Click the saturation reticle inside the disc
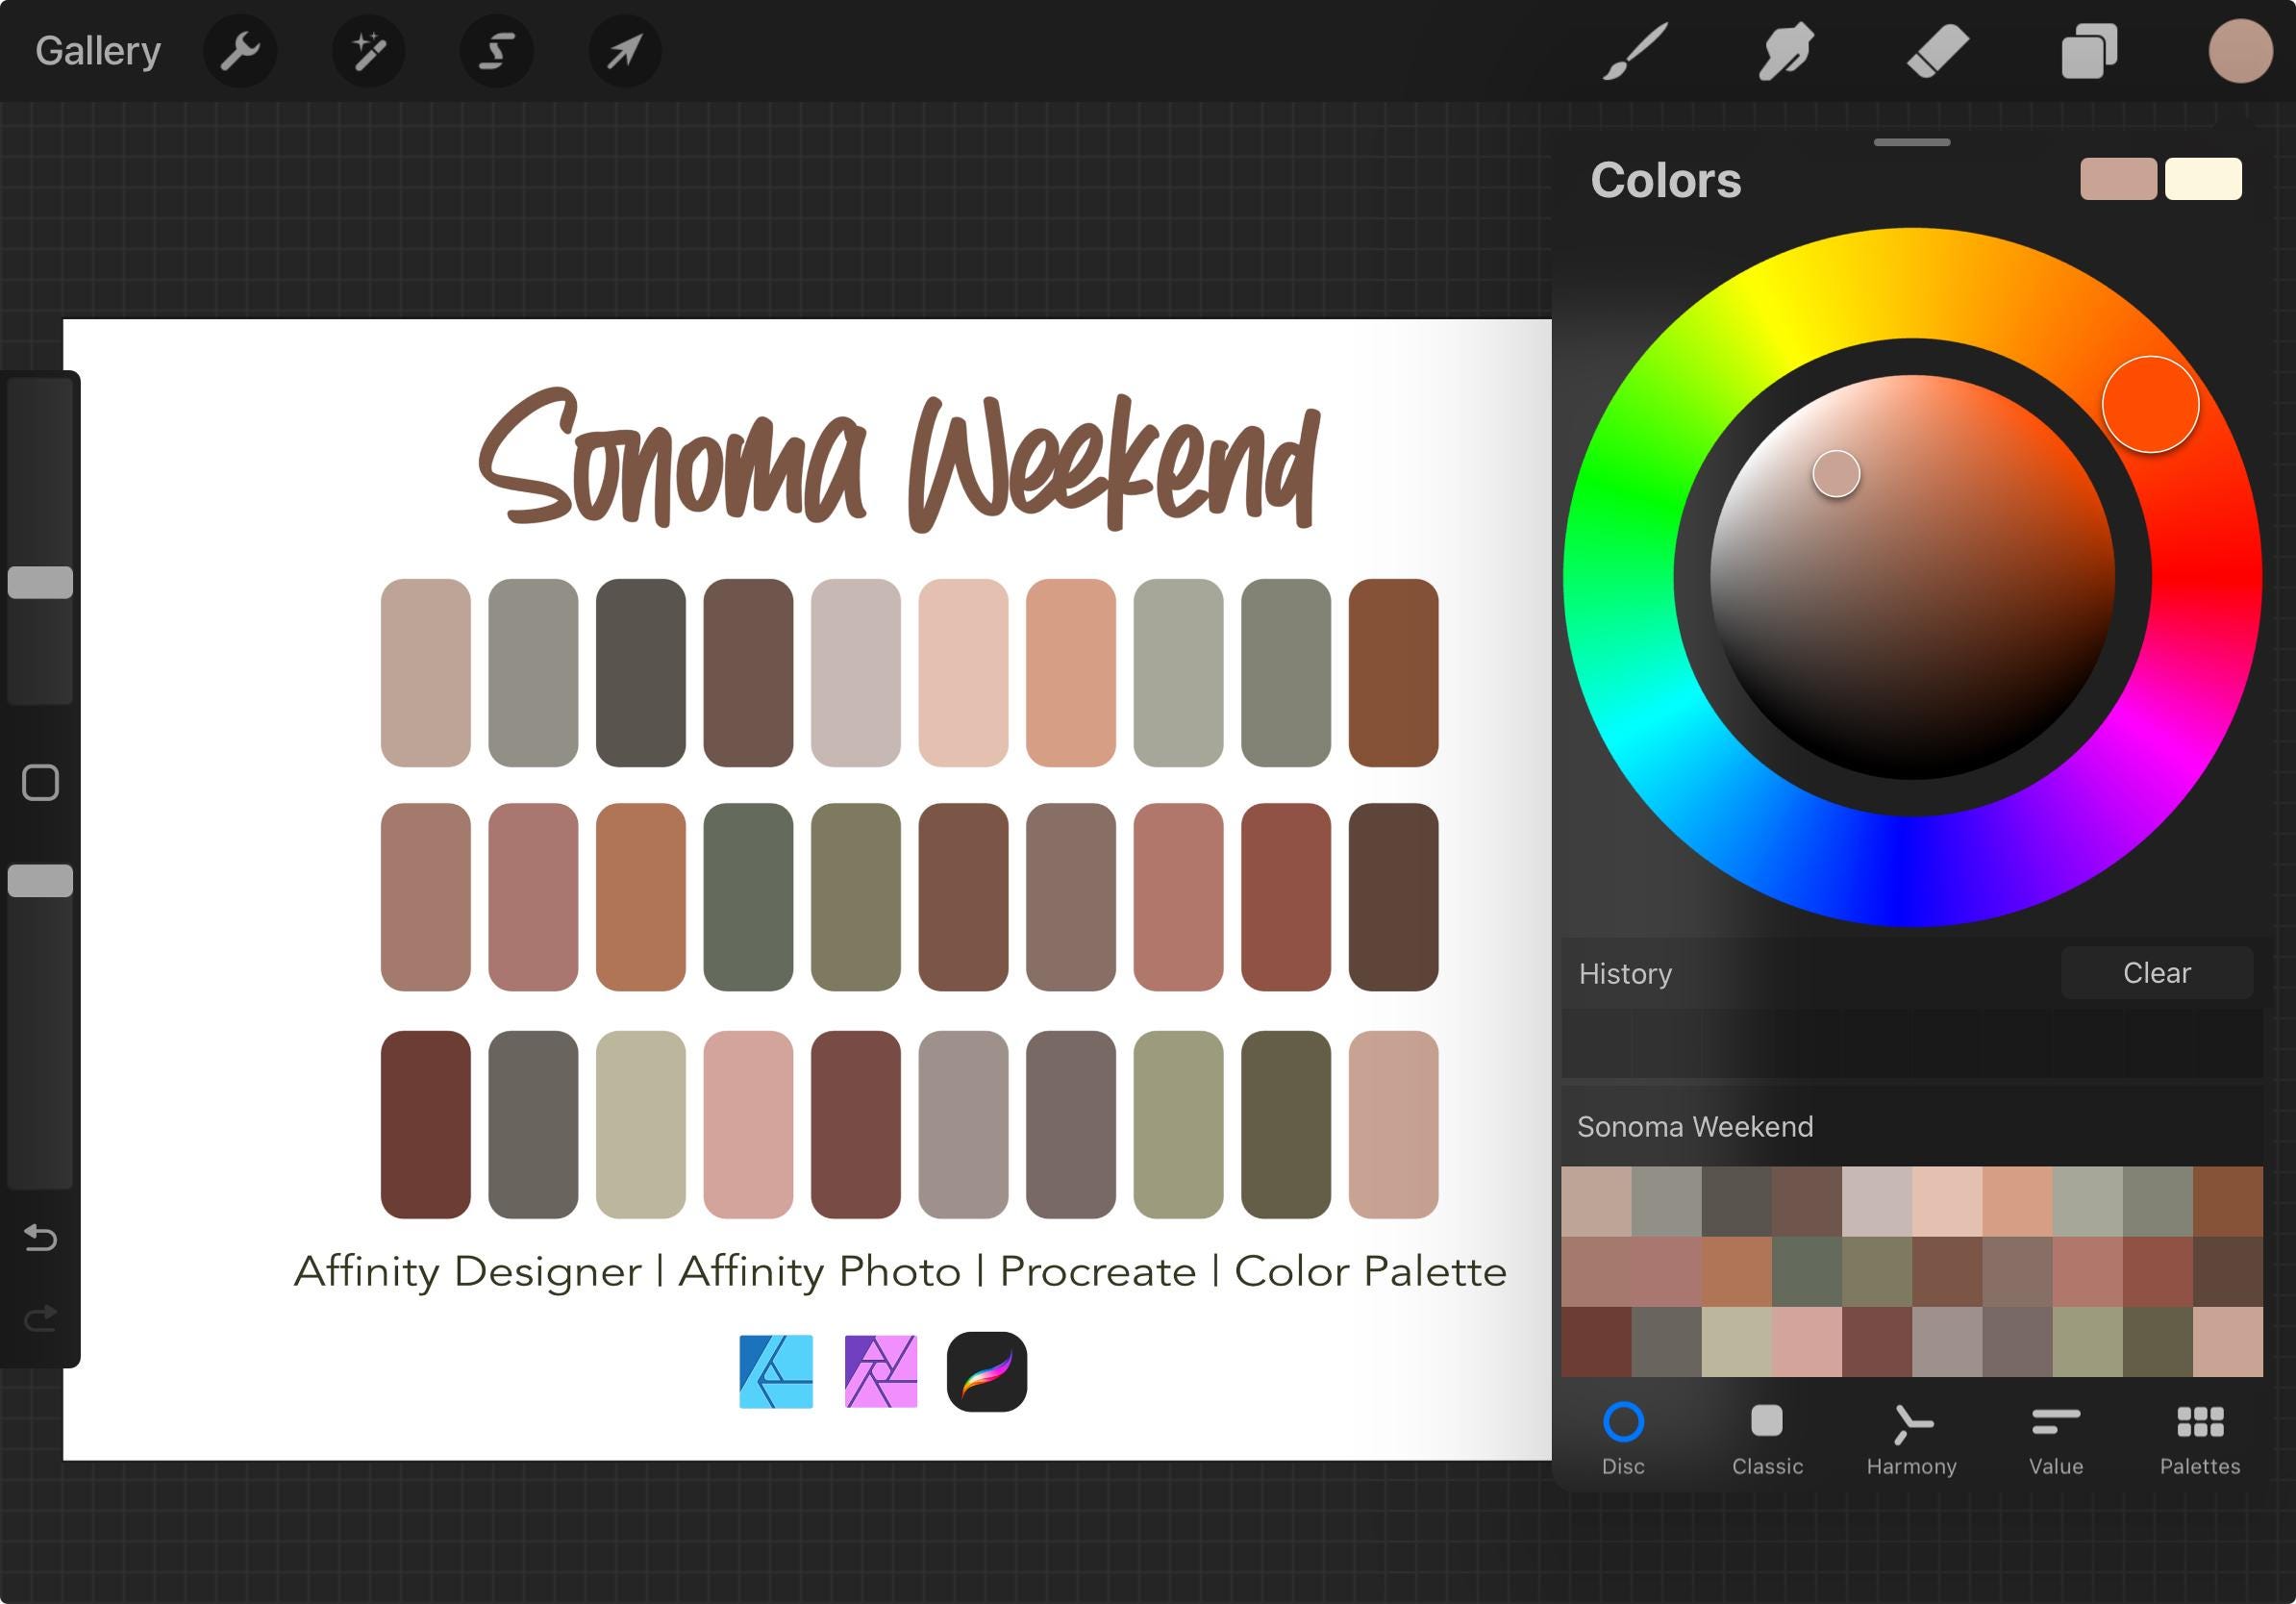Image resolution: width=2296 pixels, height=1604 pixels. [x=1836, y=474]
